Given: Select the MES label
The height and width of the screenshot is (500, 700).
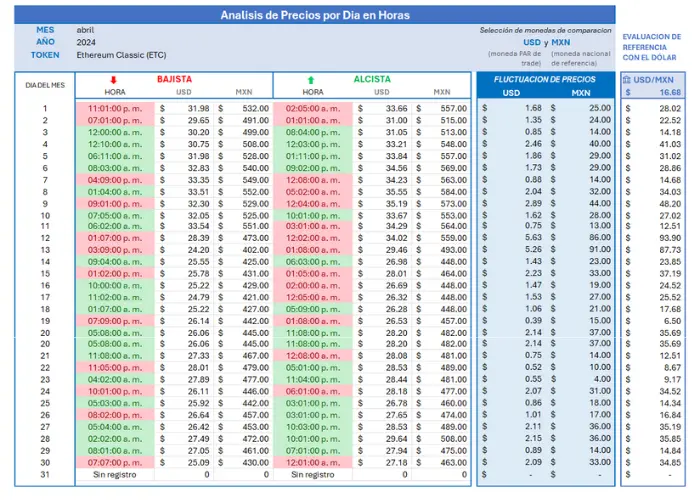Looking at the screenshot, I should [45, 30].
